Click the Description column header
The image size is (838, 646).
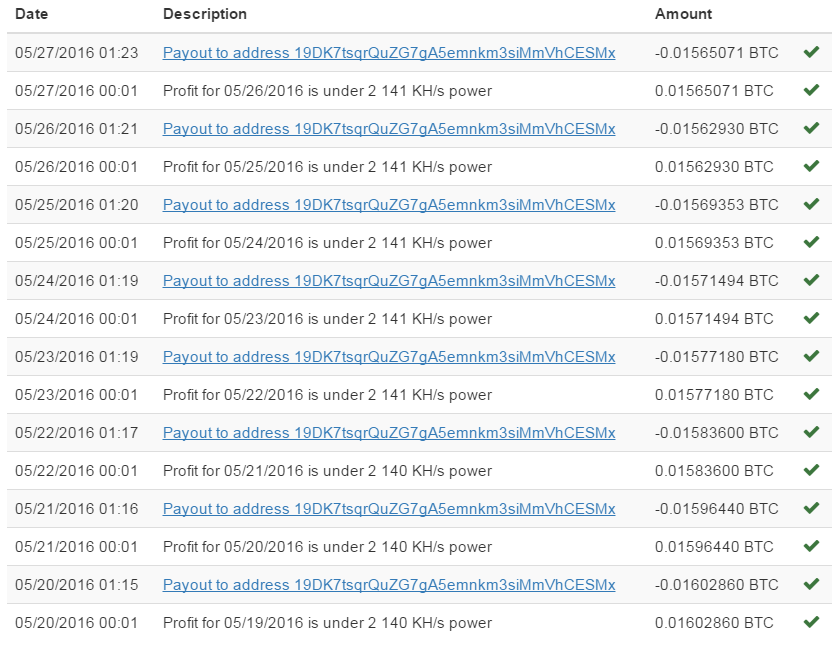(205, 14)
